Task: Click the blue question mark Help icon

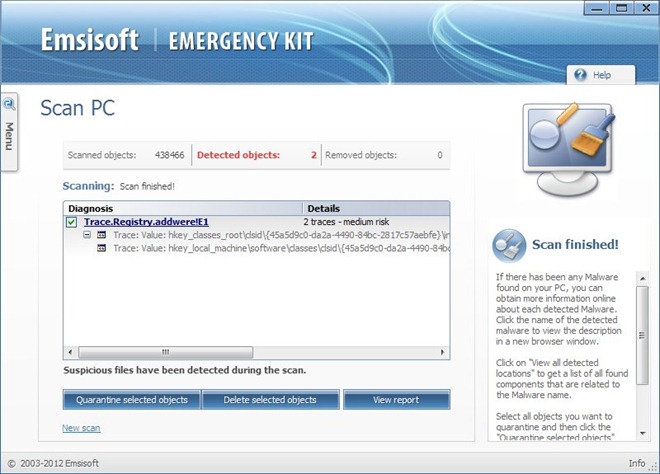Action: [580, 75]
